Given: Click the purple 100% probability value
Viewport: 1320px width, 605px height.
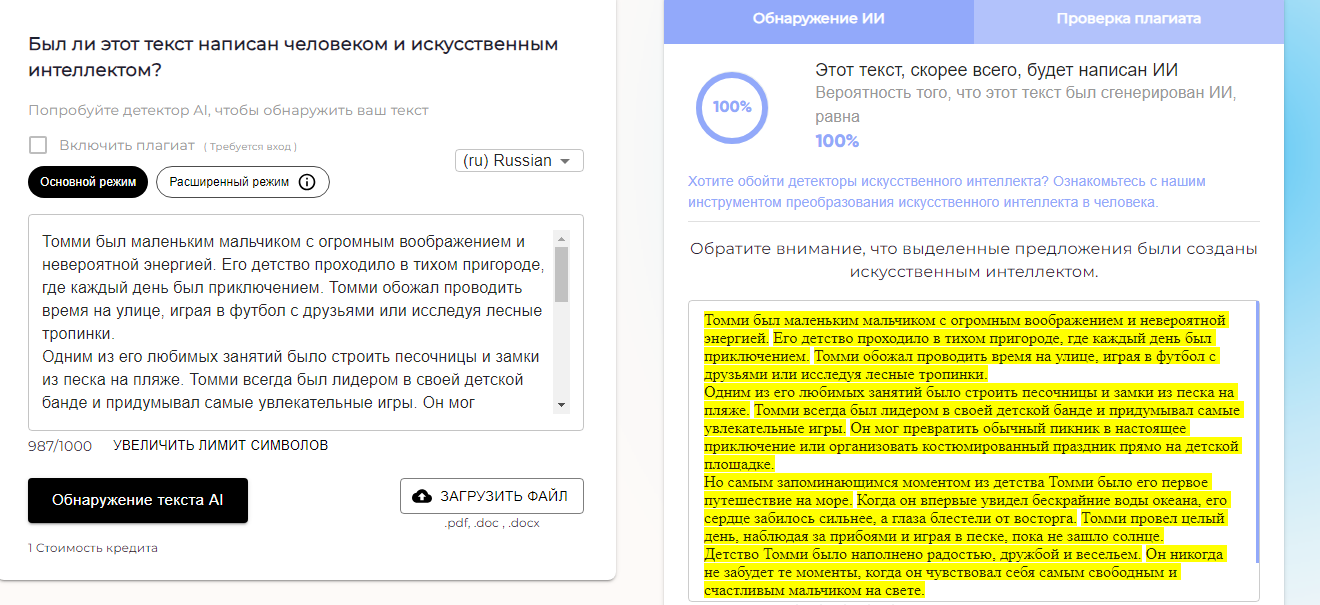Looking at the screenshot, I should [837, 141].
